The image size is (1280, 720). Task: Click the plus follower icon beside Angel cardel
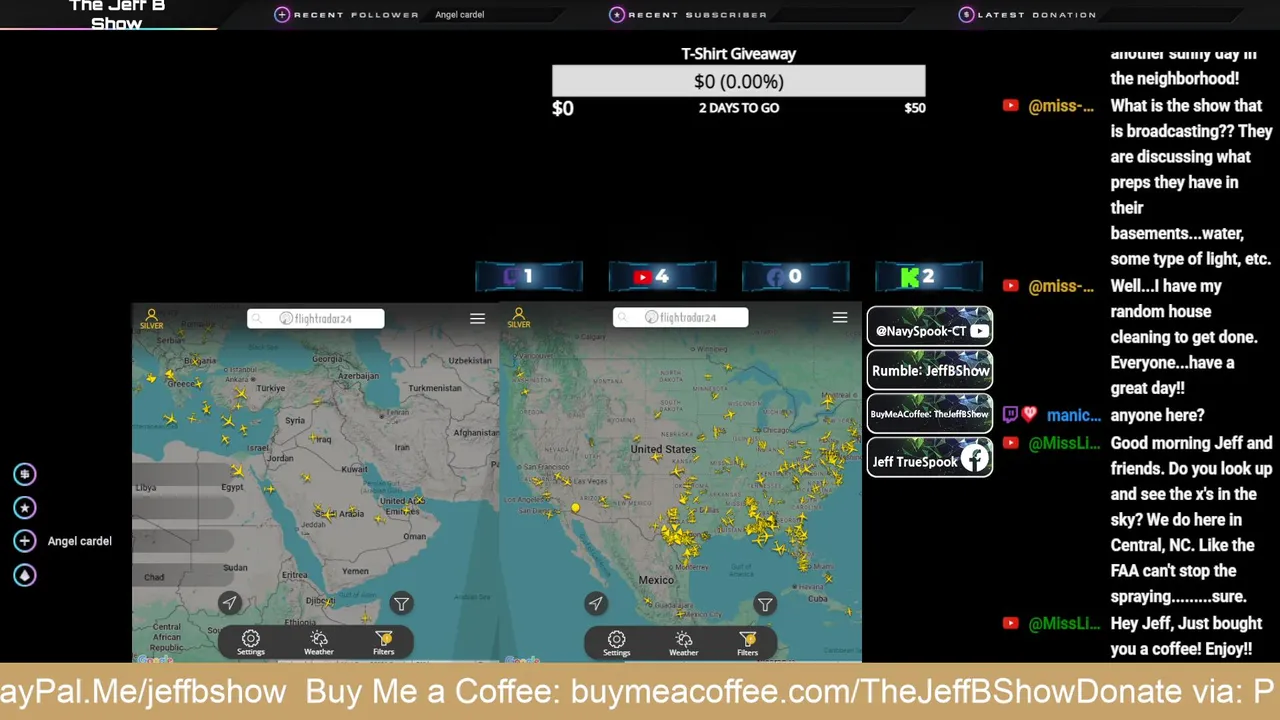[25, 541]
